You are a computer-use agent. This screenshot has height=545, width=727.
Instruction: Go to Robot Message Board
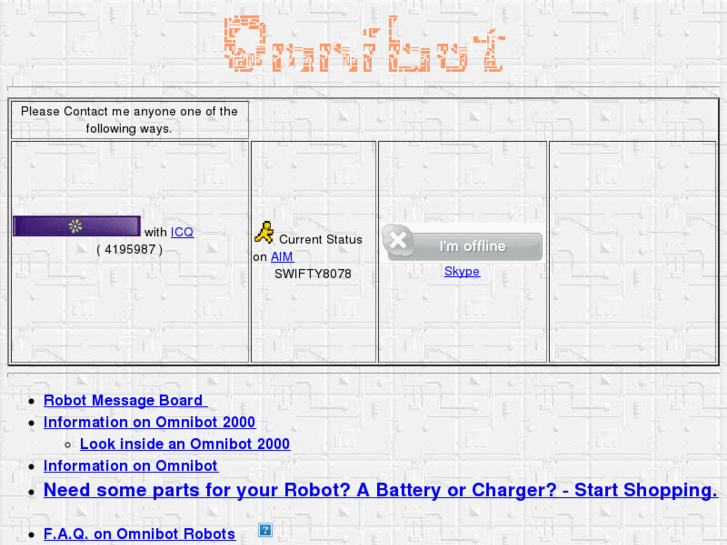click(125, 400)
